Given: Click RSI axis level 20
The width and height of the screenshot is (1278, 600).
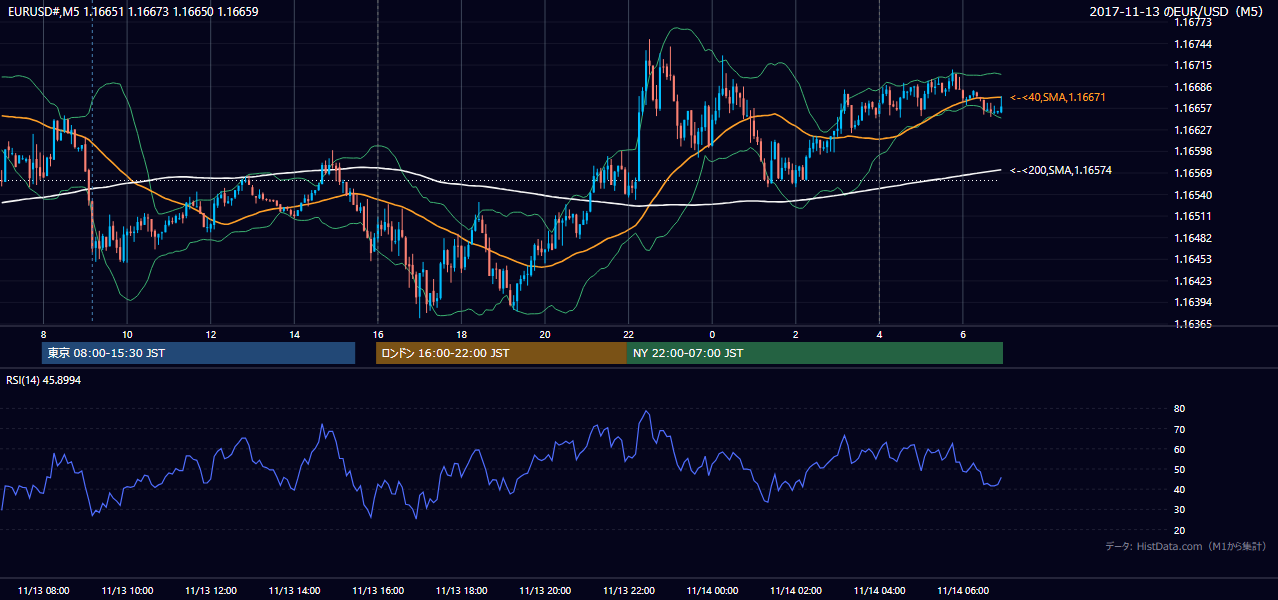Looking at the screenshot, I should pos(1179,530).
